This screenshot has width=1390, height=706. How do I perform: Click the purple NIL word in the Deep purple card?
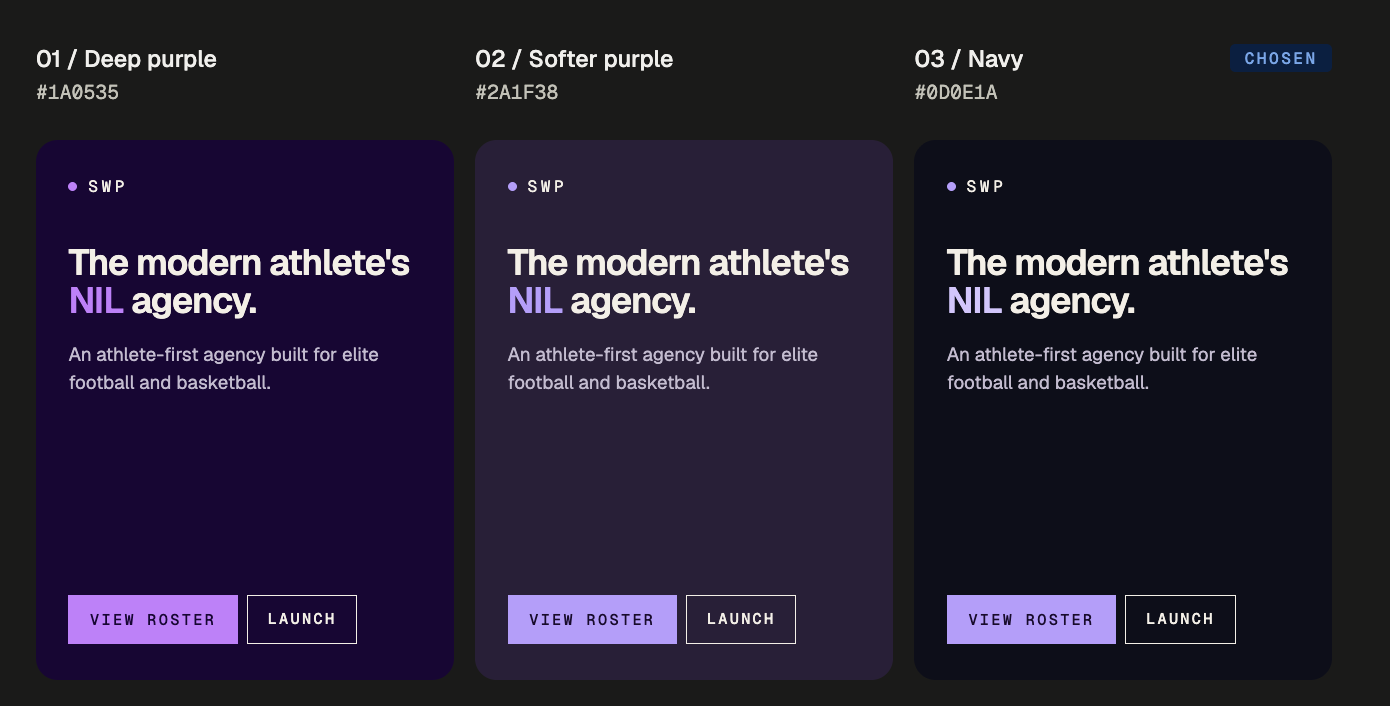click(x=96, y=301)
